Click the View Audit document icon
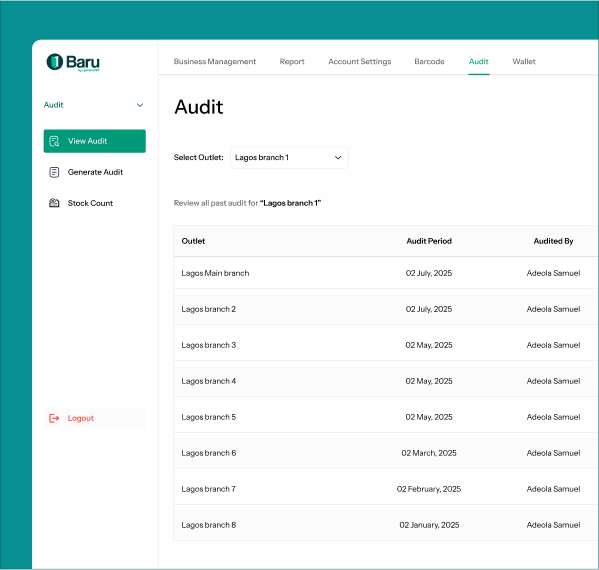The width and height of the screenshot is (599, 570). [x=54, y=141]
